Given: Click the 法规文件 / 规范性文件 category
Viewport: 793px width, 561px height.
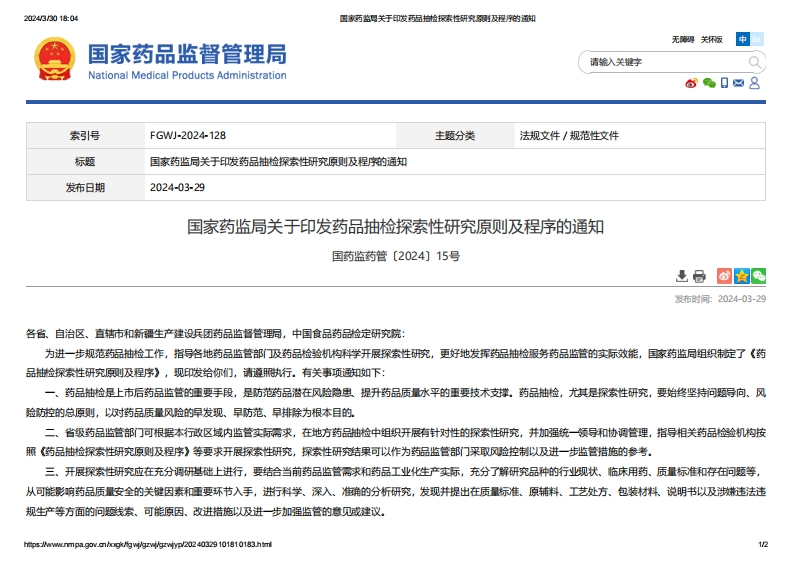Looking at the screenshot, I should 569,135.
